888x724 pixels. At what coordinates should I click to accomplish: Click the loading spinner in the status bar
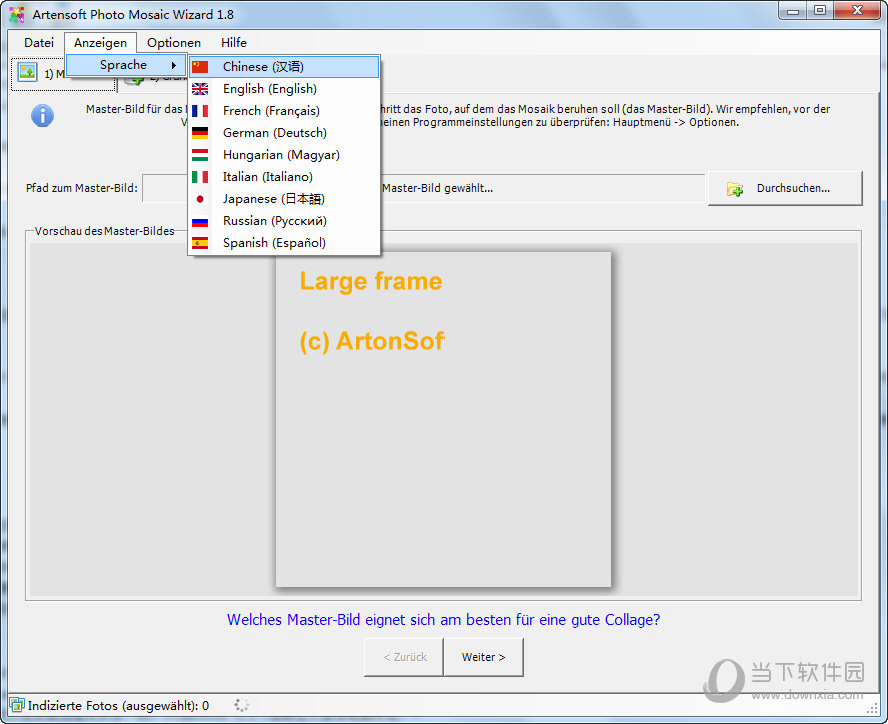[x=242, y=705]
